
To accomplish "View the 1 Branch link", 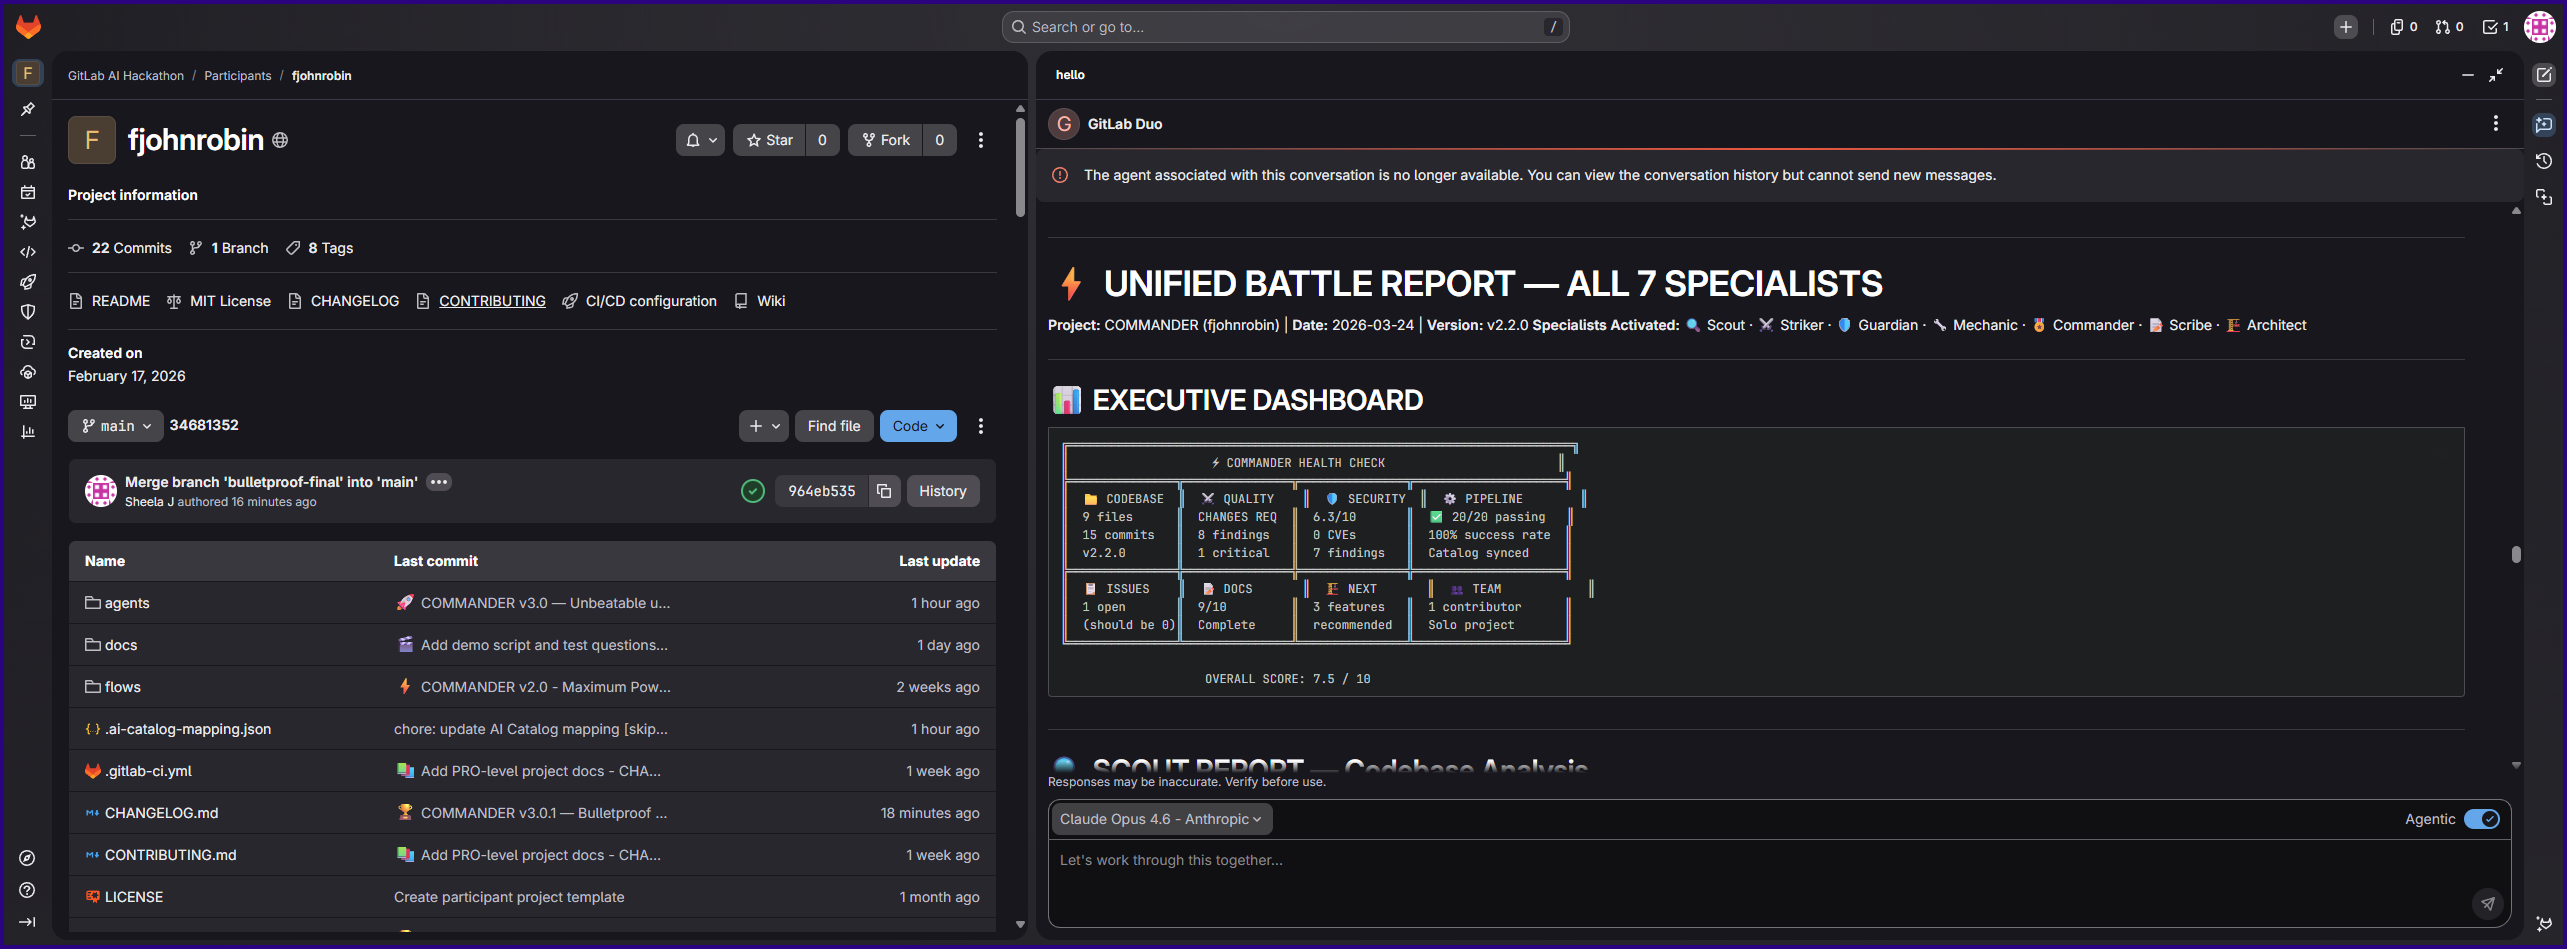I will [229, 248].
